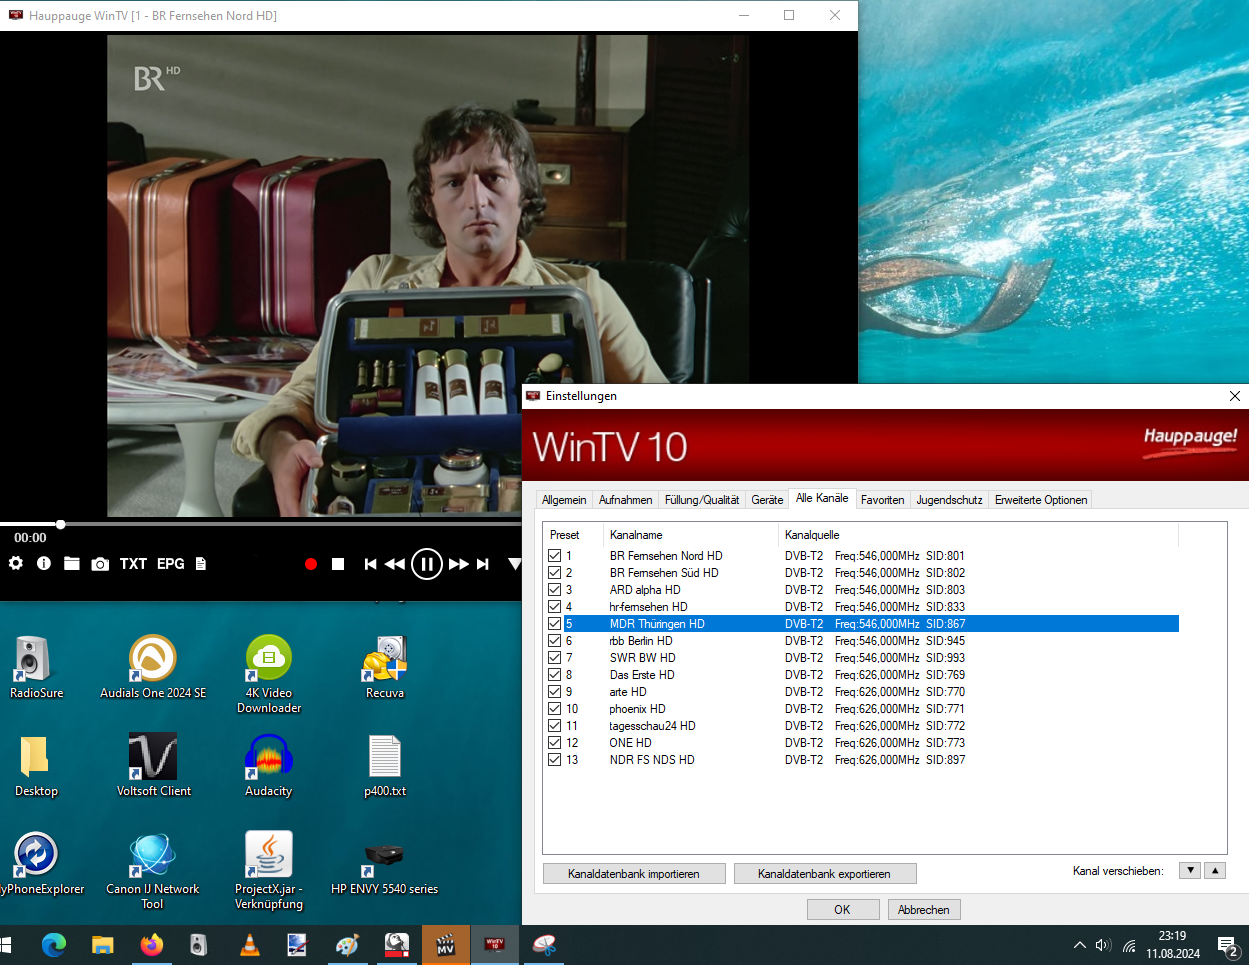Open Recuva desktop icon

385,667
